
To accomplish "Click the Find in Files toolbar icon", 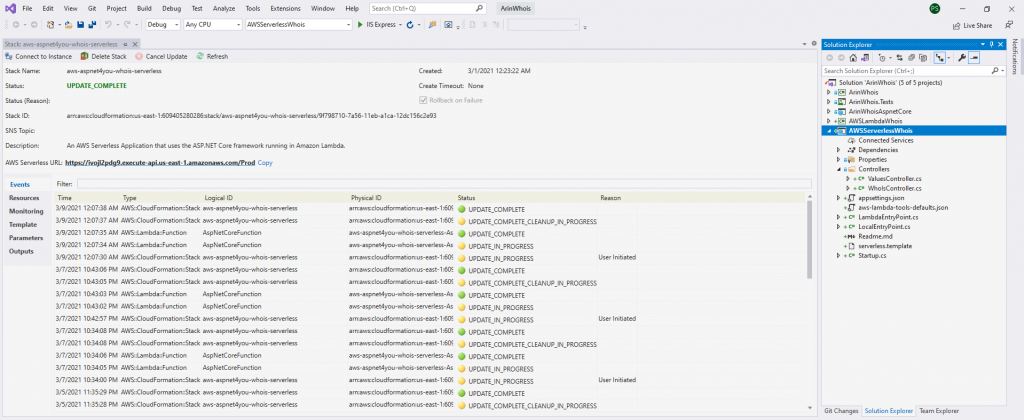I will [432, 25].
